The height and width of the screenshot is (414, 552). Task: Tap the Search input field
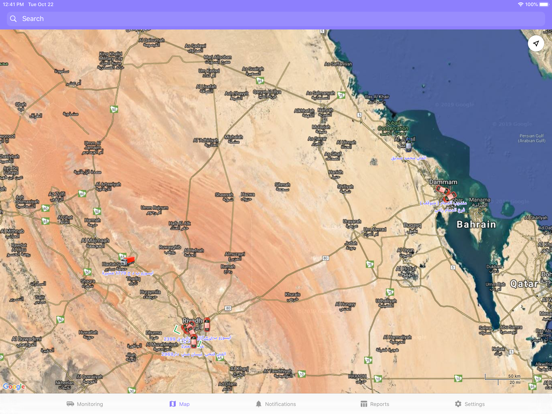(x=276, y=19)
